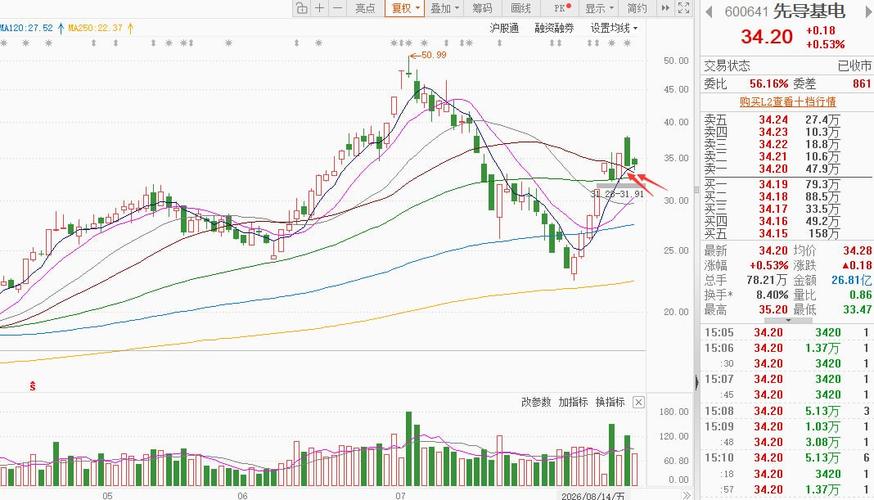Click the 均价 value 34.28

point(857,251)
